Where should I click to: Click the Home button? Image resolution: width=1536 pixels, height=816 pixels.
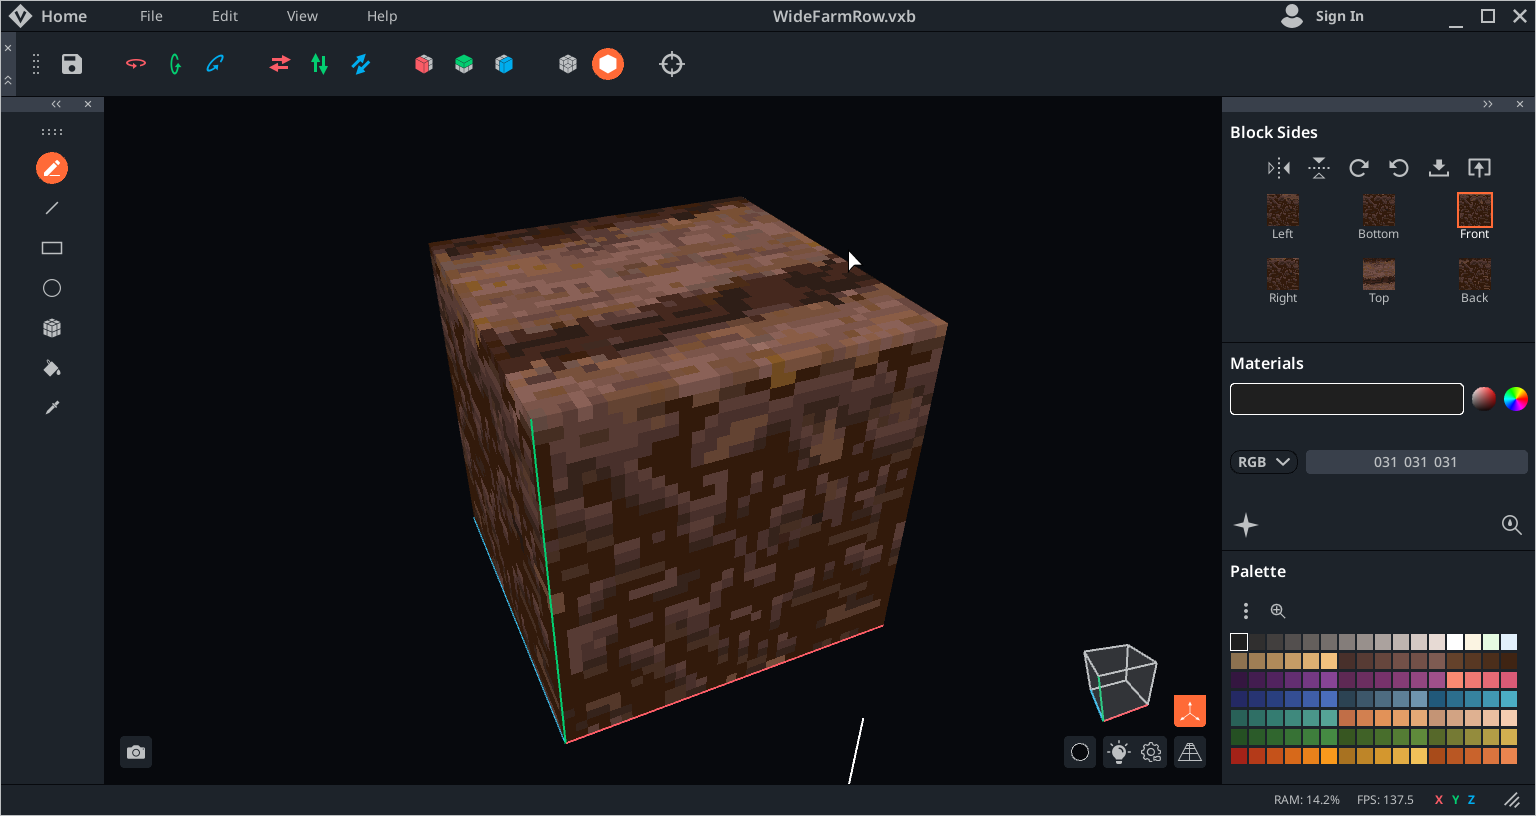point(48,16)
